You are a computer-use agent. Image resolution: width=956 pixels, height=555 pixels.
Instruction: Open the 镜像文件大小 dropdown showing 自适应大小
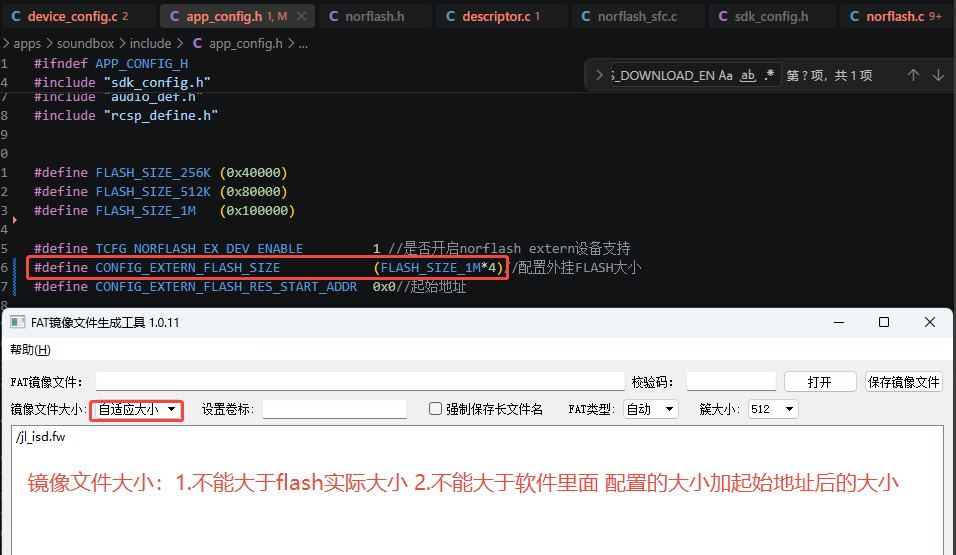(x=137, y=409)
